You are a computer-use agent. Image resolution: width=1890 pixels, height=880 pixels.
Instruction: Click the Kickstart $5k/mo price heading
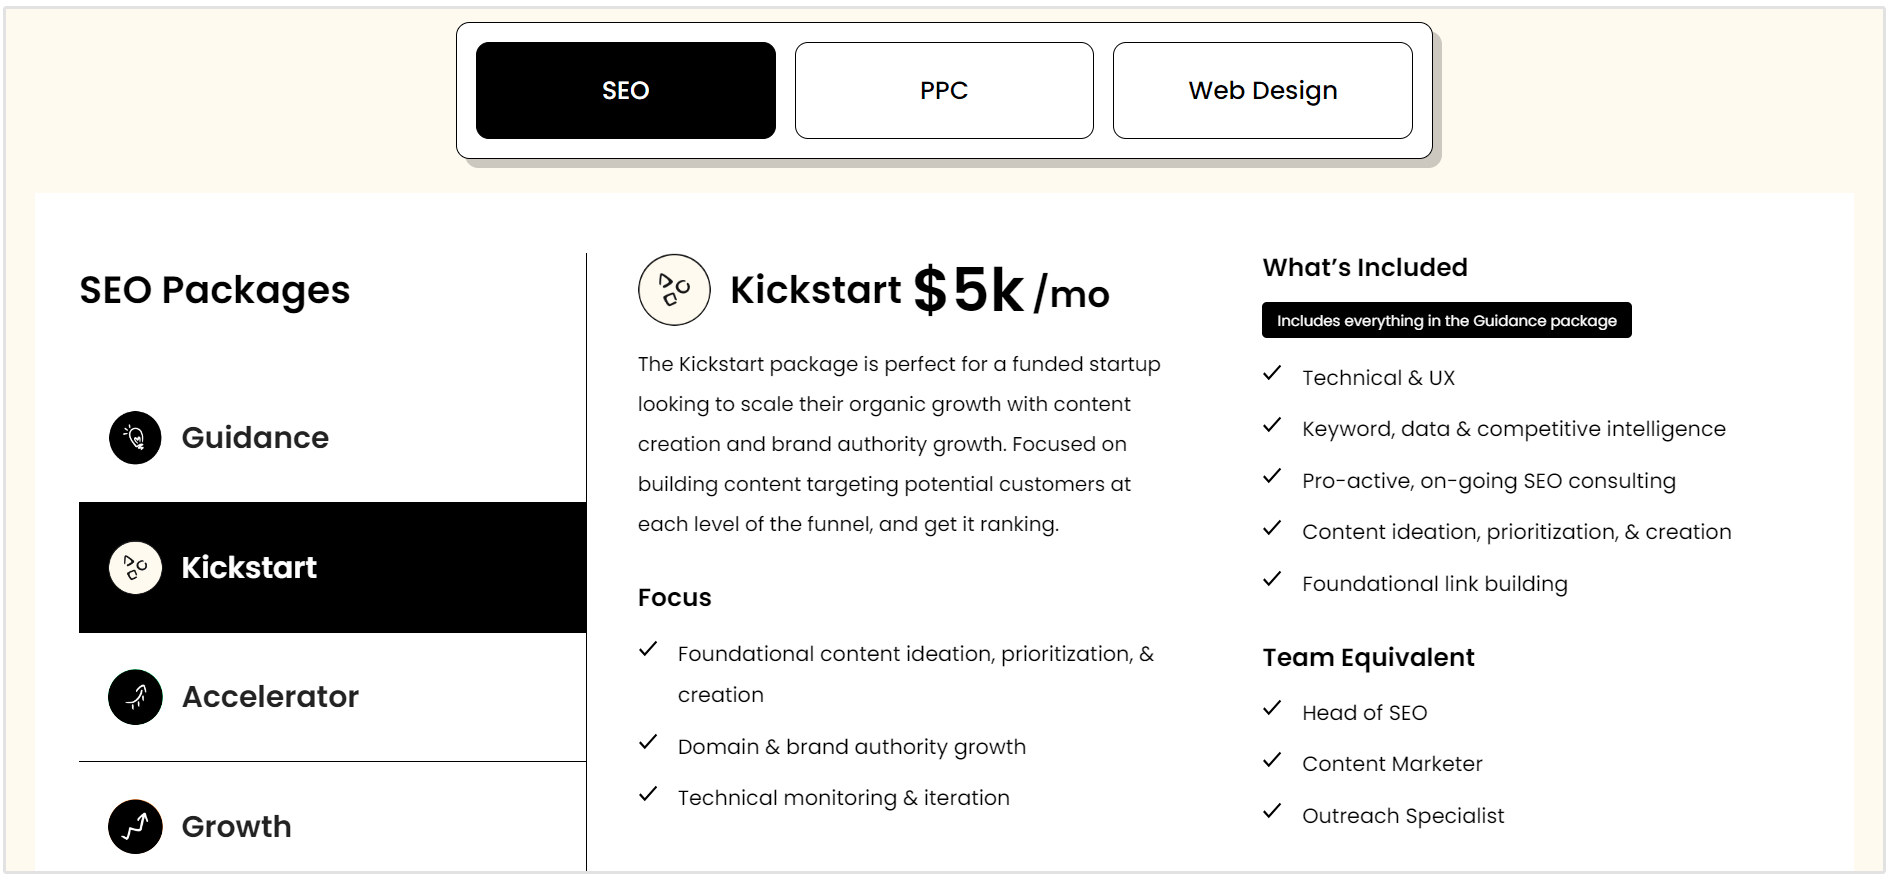920,291
